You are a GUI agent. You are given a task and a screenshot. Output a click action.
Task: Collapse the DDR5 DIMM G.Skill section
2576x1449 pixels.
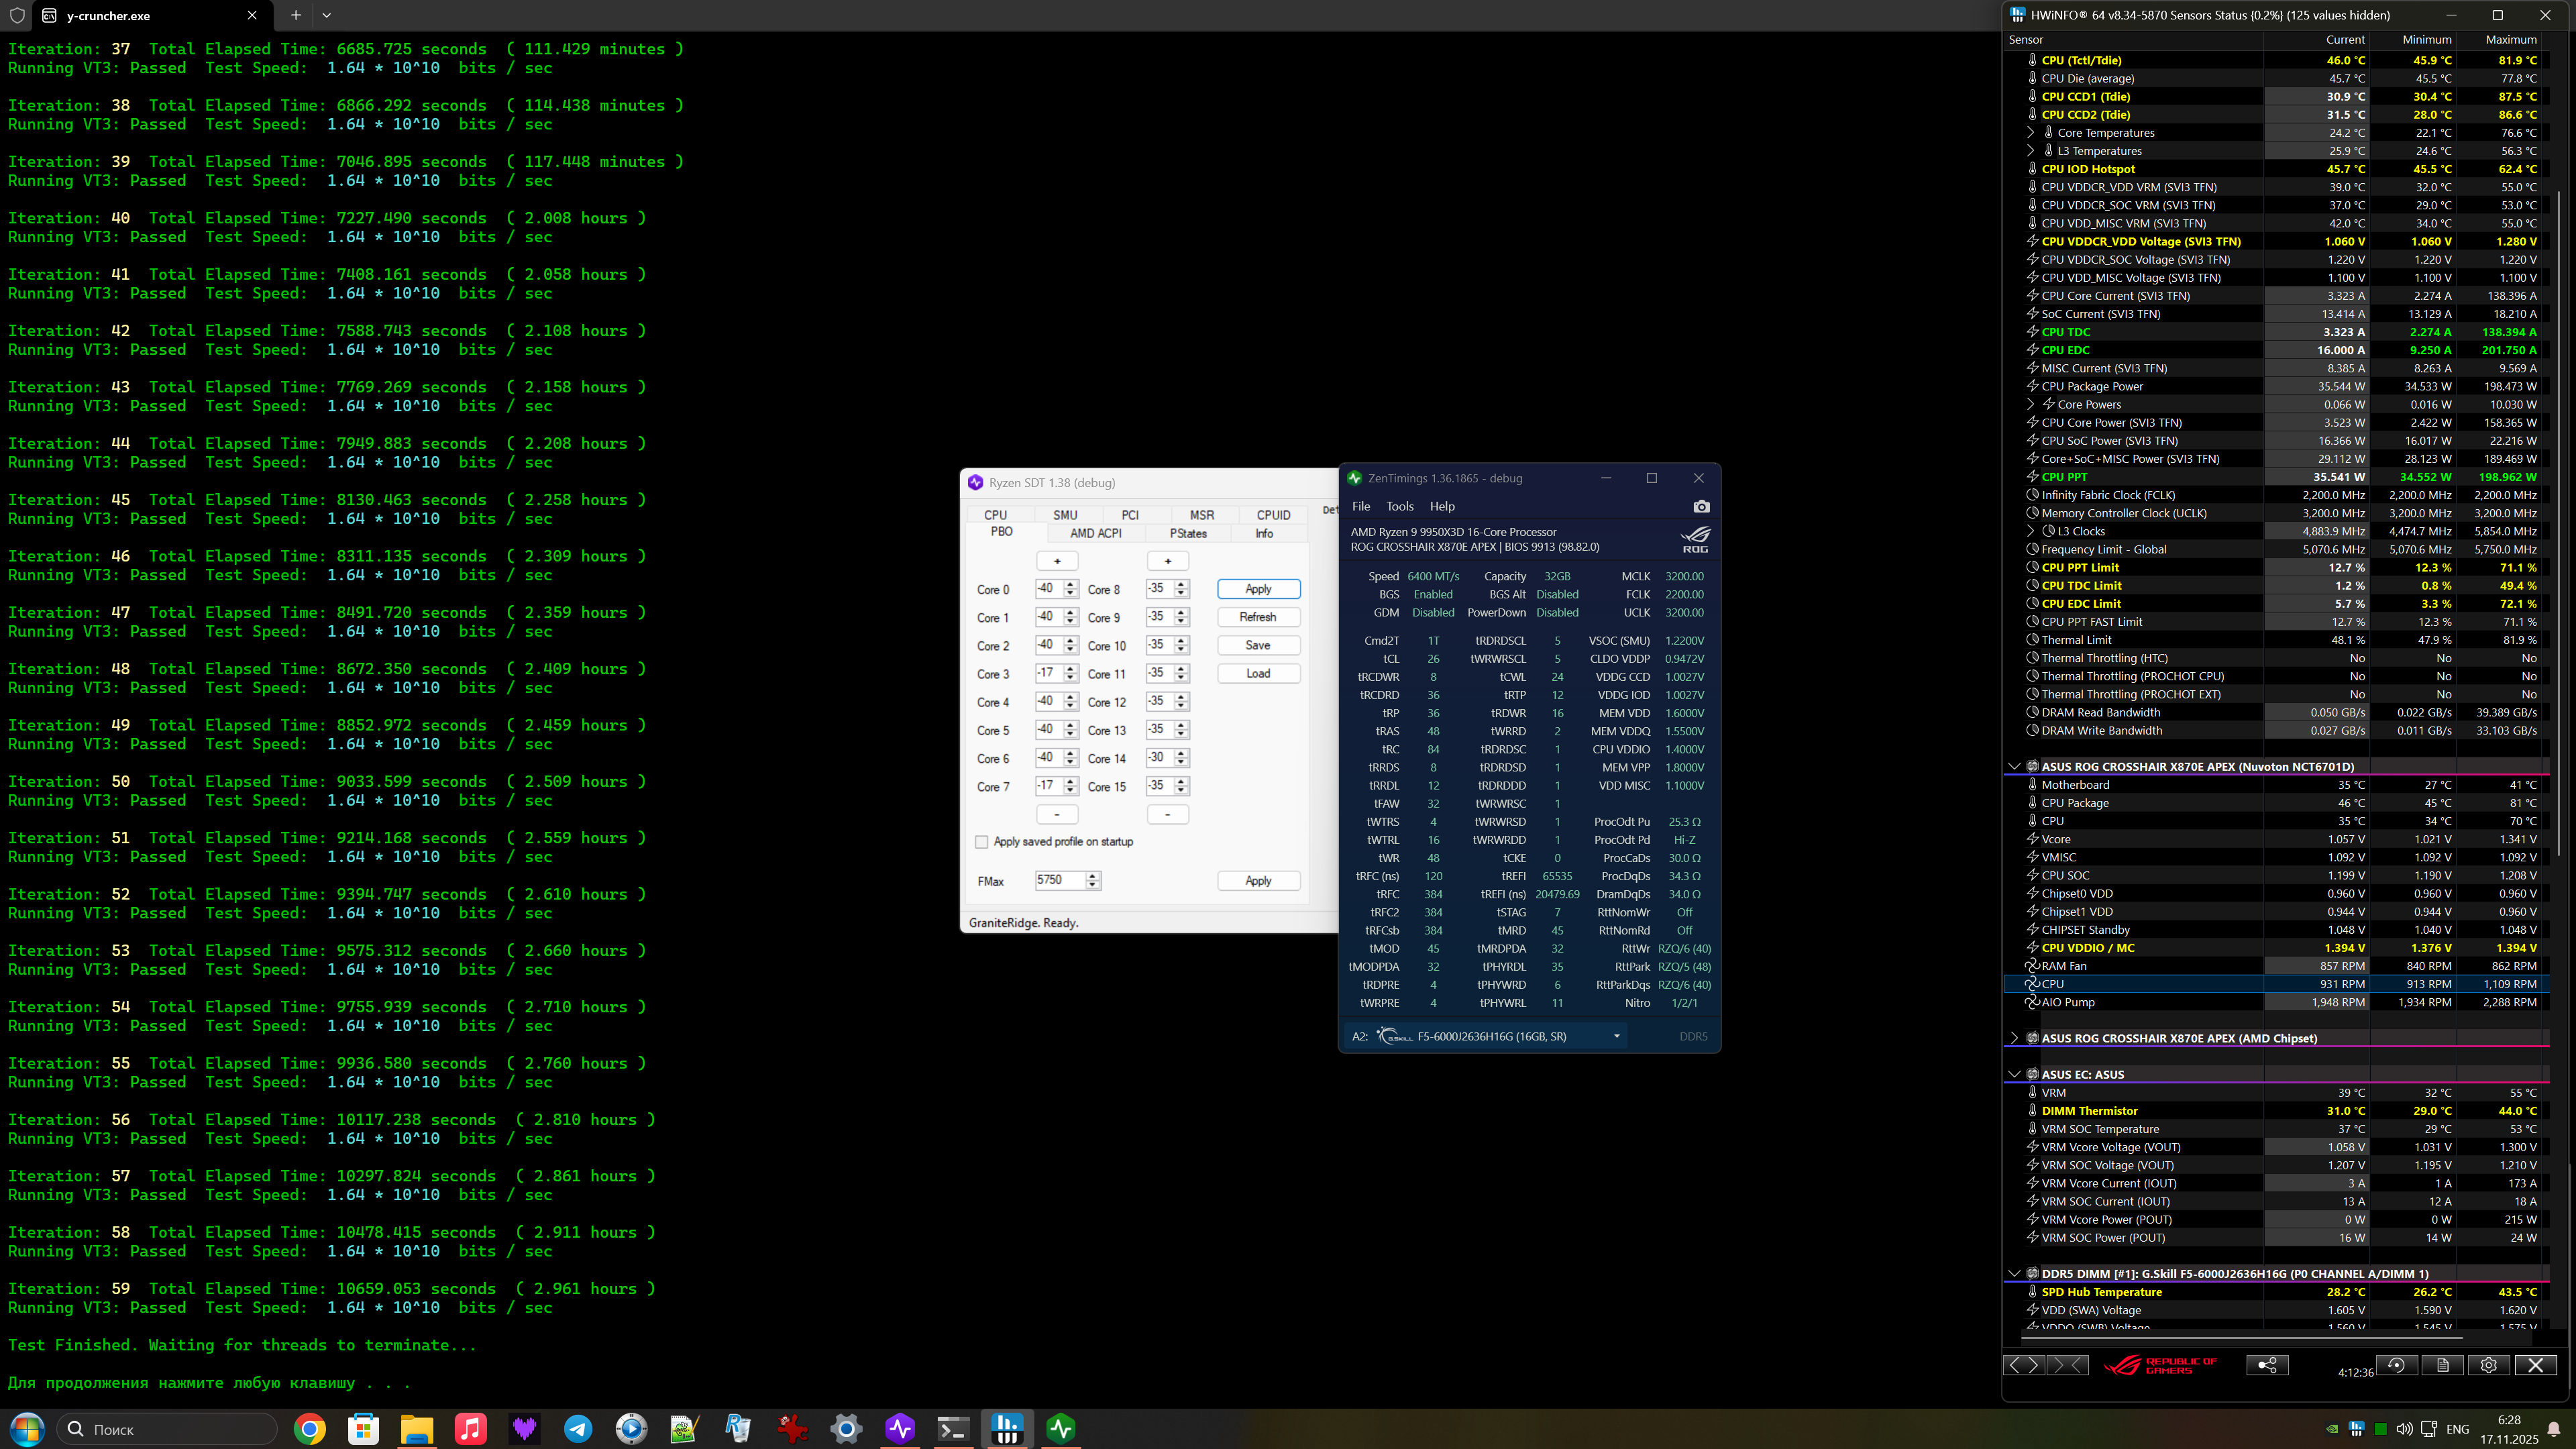tap(2014, 1274)
